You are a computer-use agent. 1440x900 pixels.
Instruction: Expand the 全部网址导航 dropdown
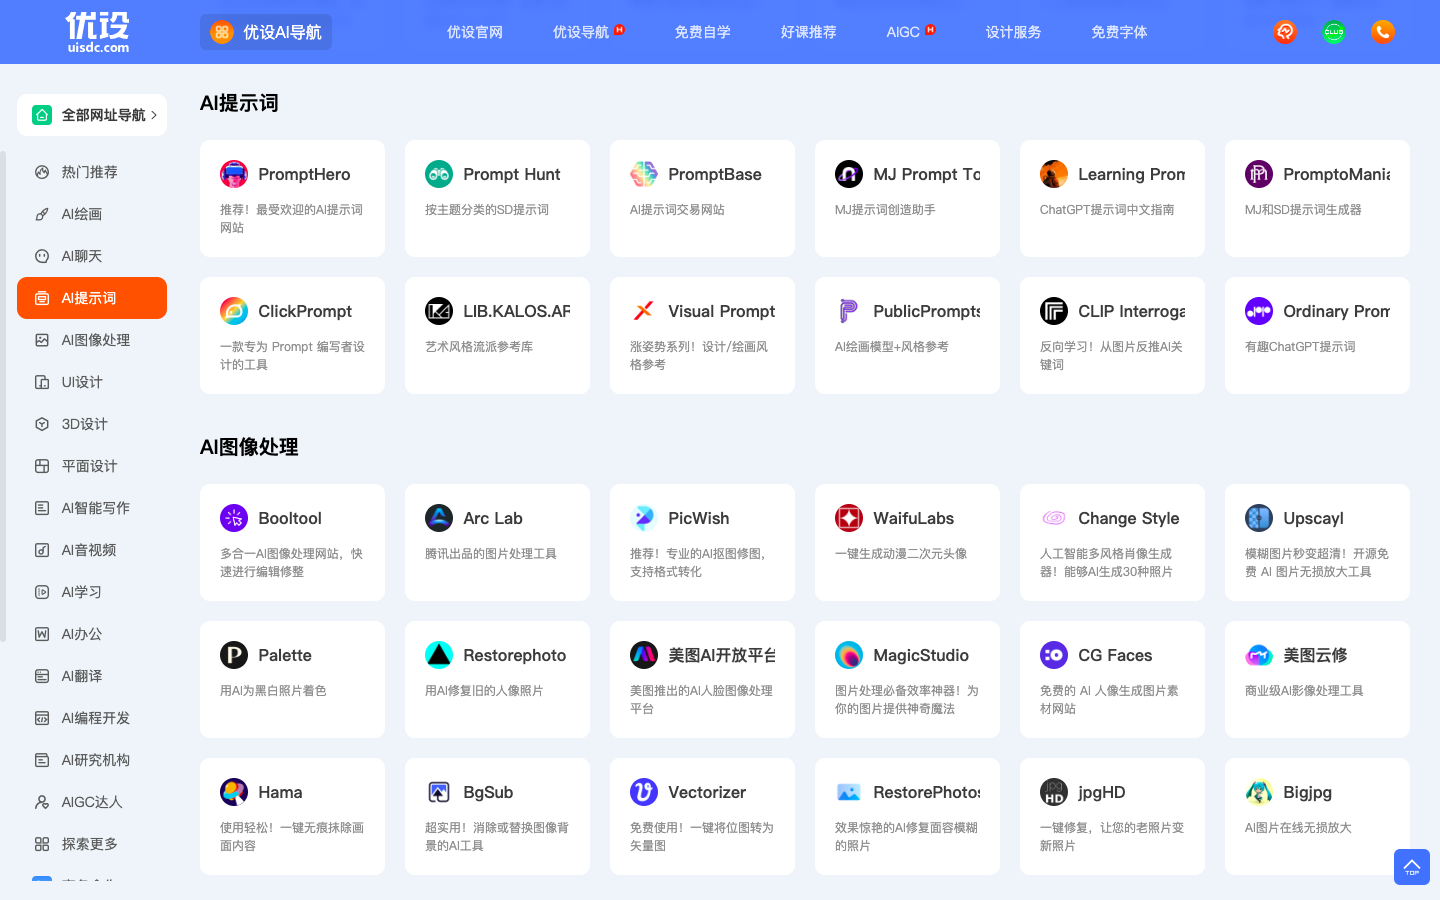pos(92,115)
